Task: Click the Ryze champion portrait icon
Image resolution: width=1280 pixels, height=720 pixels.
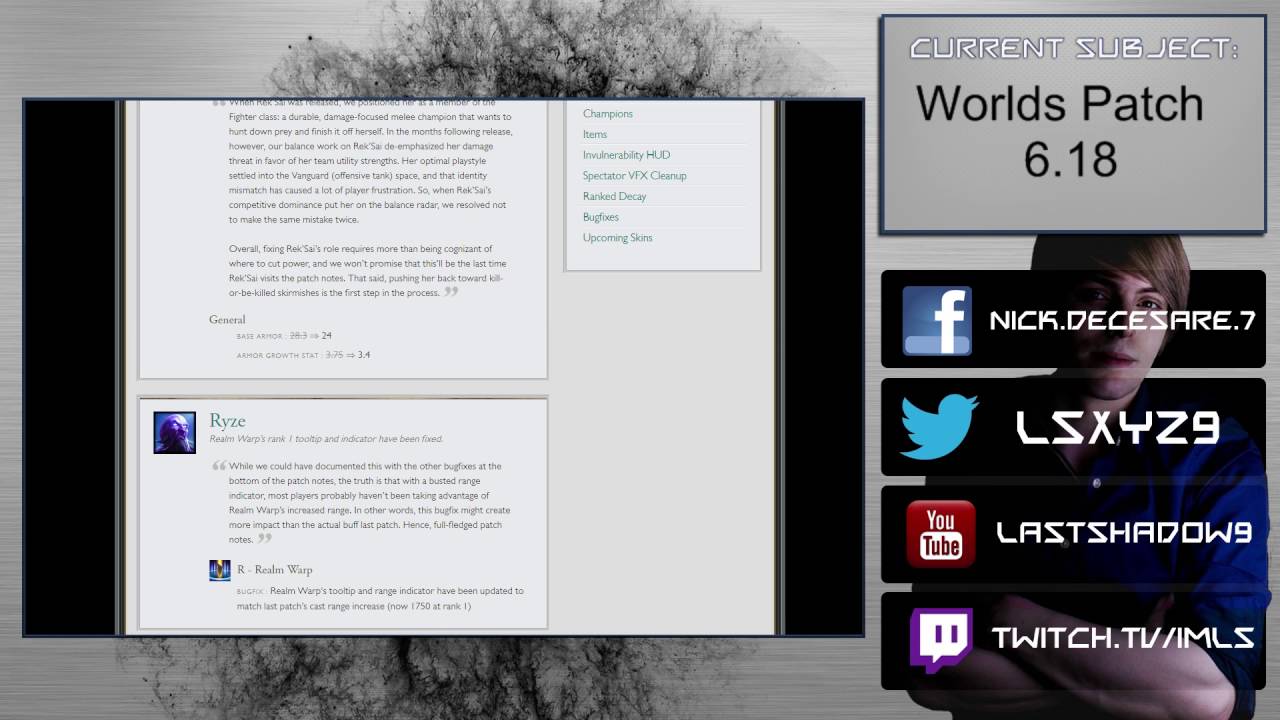Action: coord(174,432)
